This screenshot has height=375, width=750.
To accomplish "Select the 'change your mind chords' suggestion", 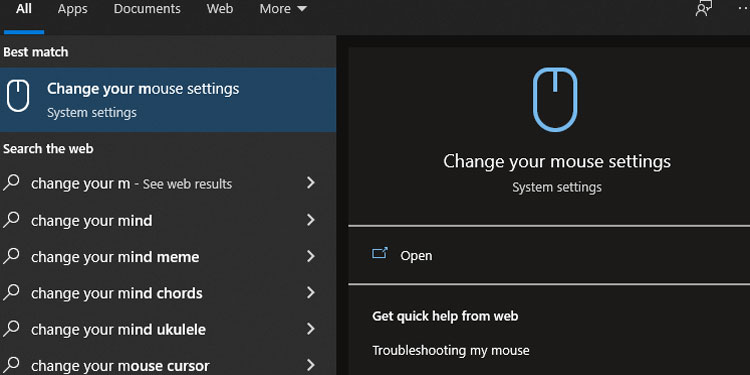I will pos(168,293).
